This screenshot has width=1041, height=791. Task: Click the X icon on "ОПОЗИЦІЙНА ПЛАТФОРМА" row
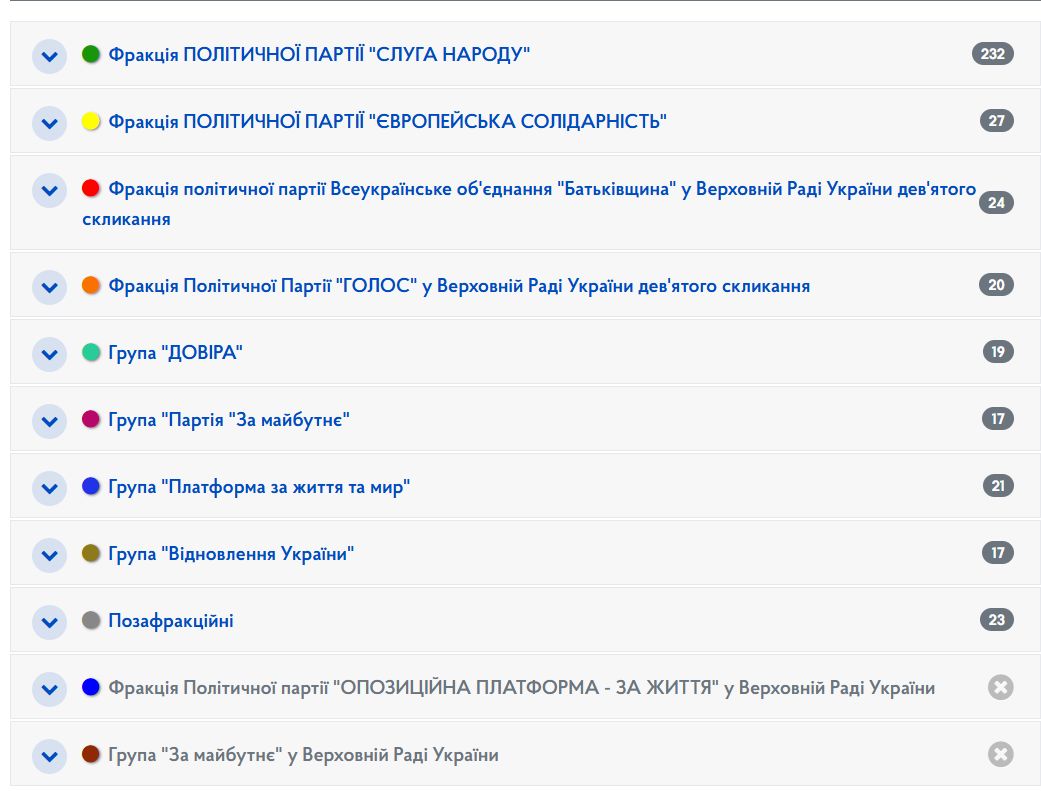pos(1000,687)
